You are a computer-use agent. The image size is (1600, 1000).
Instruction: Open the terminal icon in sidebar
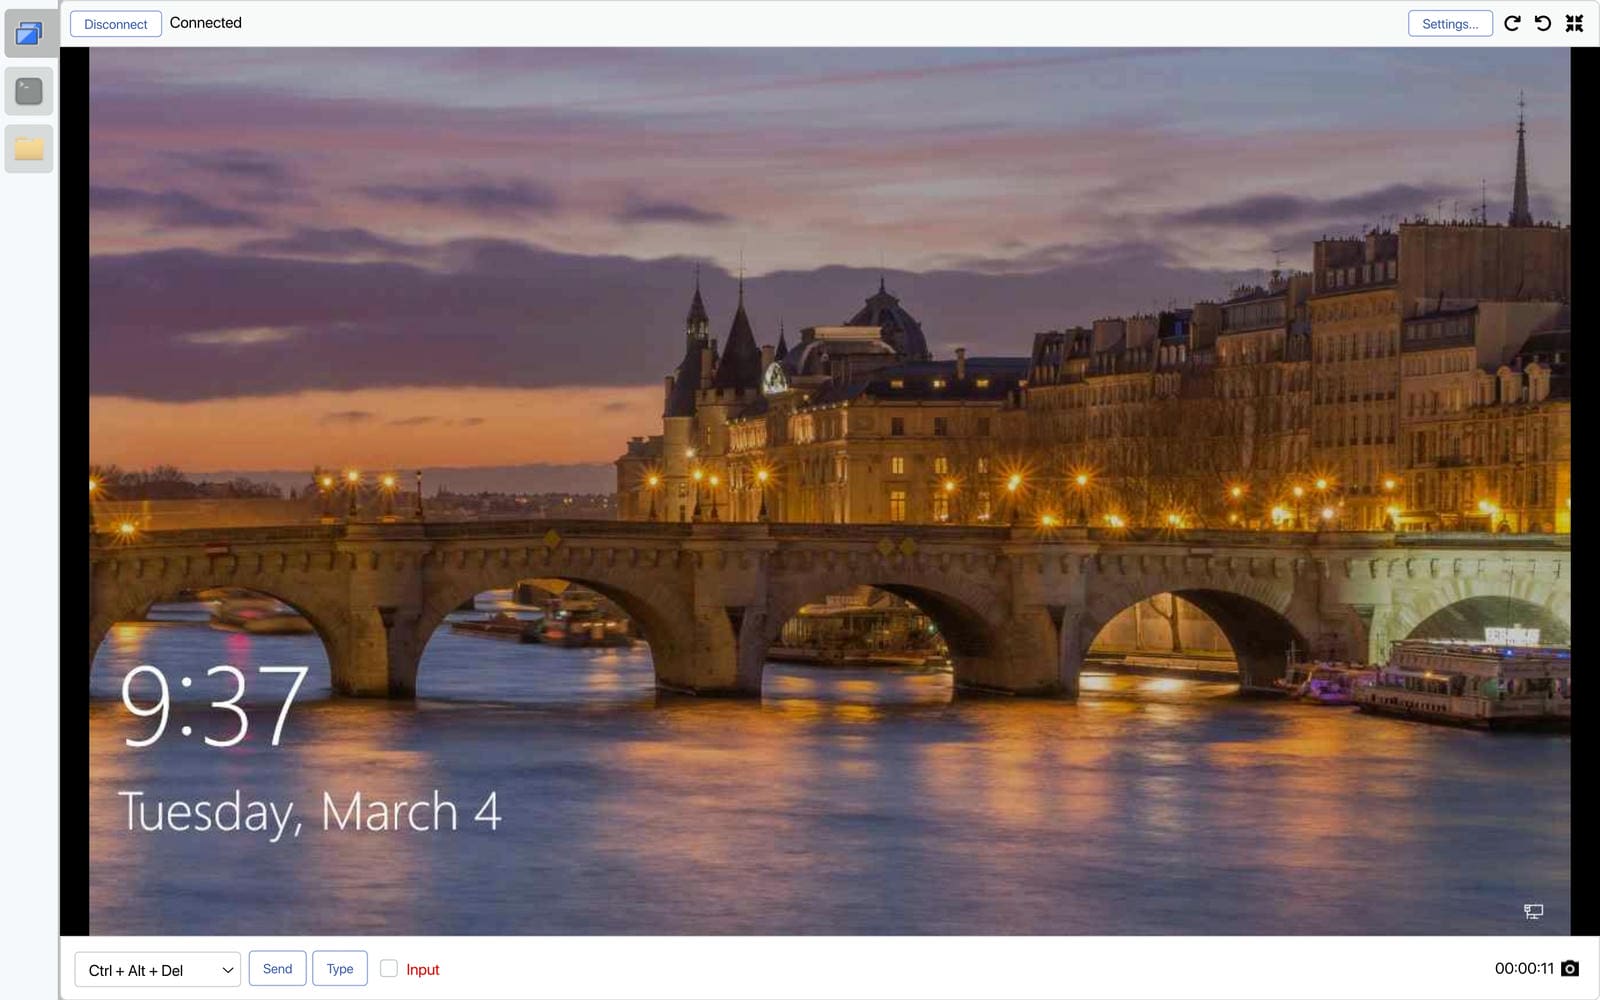(29, 91)
